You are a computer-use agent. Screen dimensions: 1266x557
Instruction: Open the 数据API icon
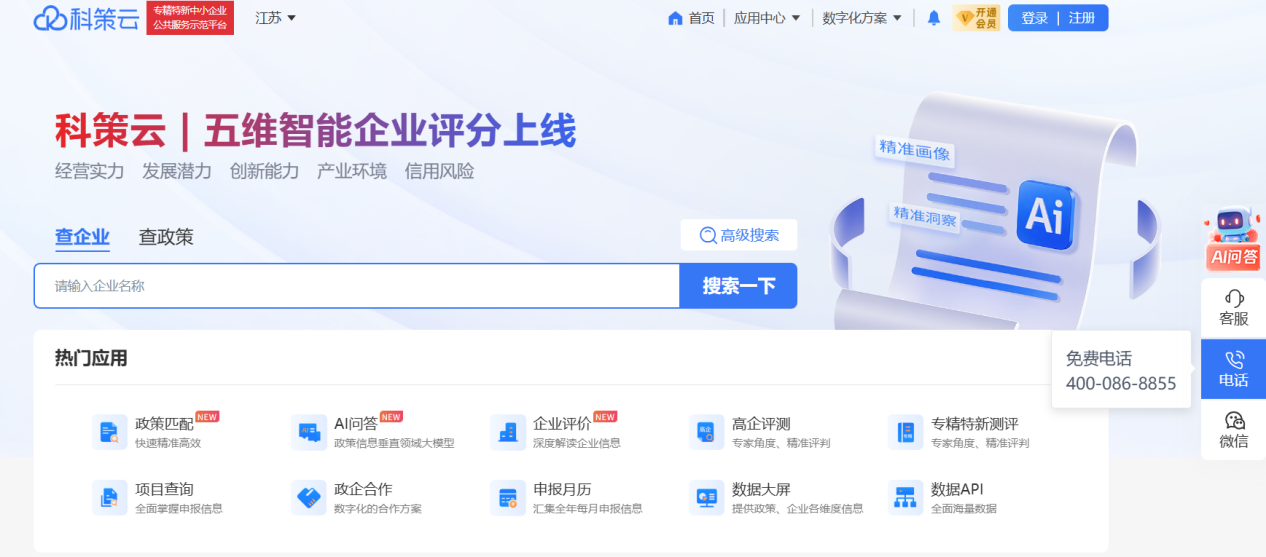point(905,497)
